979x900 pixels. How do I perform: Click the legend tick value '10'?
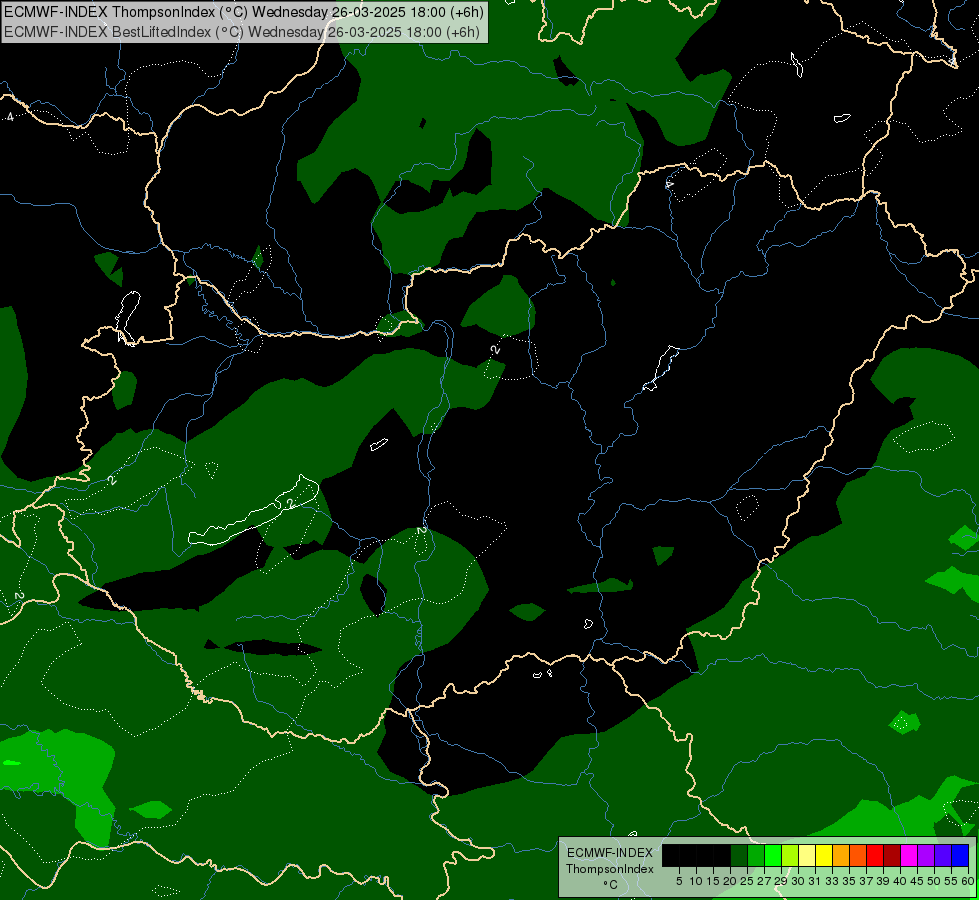click(696, 881)
